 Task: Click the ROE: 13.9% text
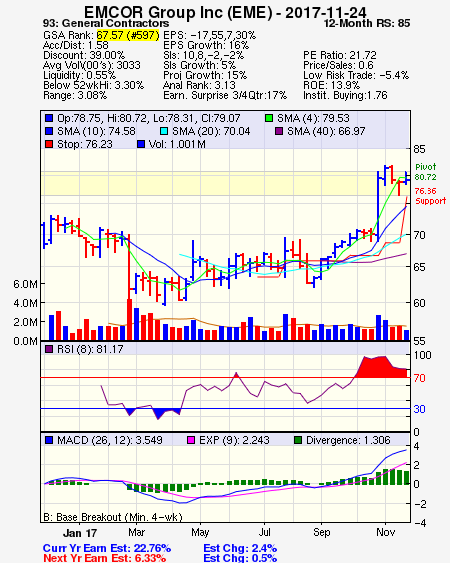pos(331,85)
